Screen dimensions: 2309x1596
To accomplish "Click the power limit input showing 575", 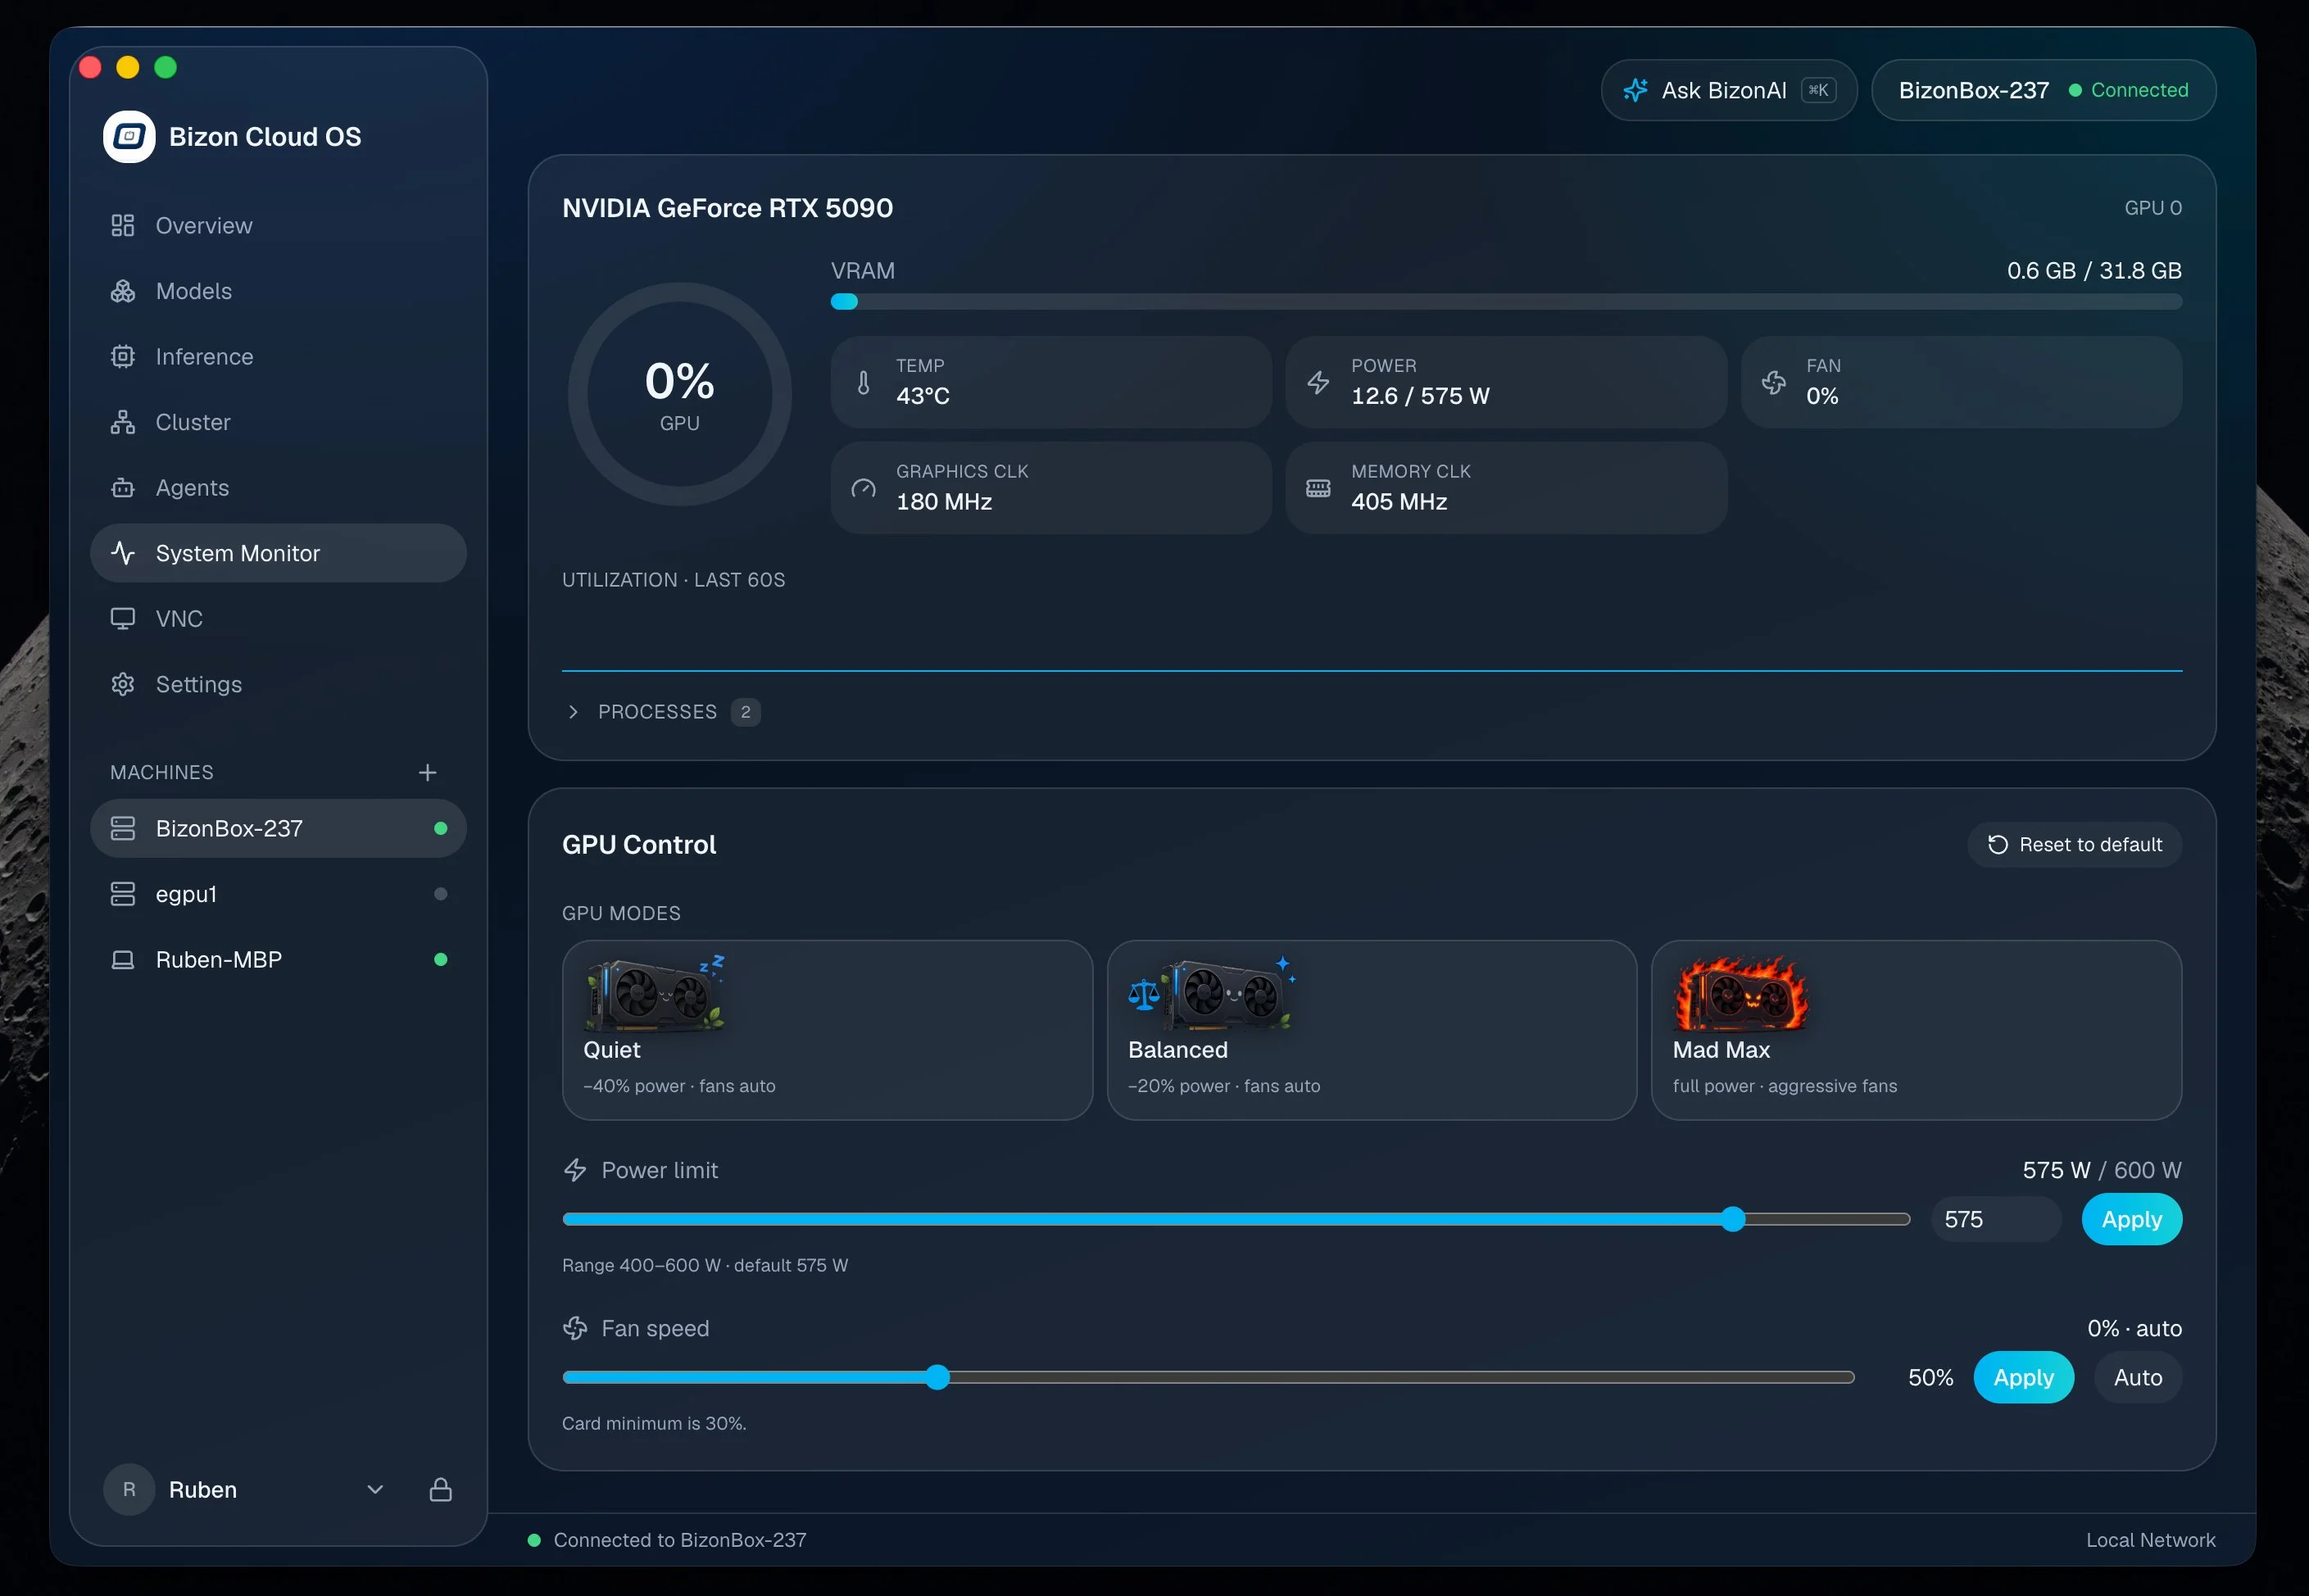I will (x=1995, y=1219).
